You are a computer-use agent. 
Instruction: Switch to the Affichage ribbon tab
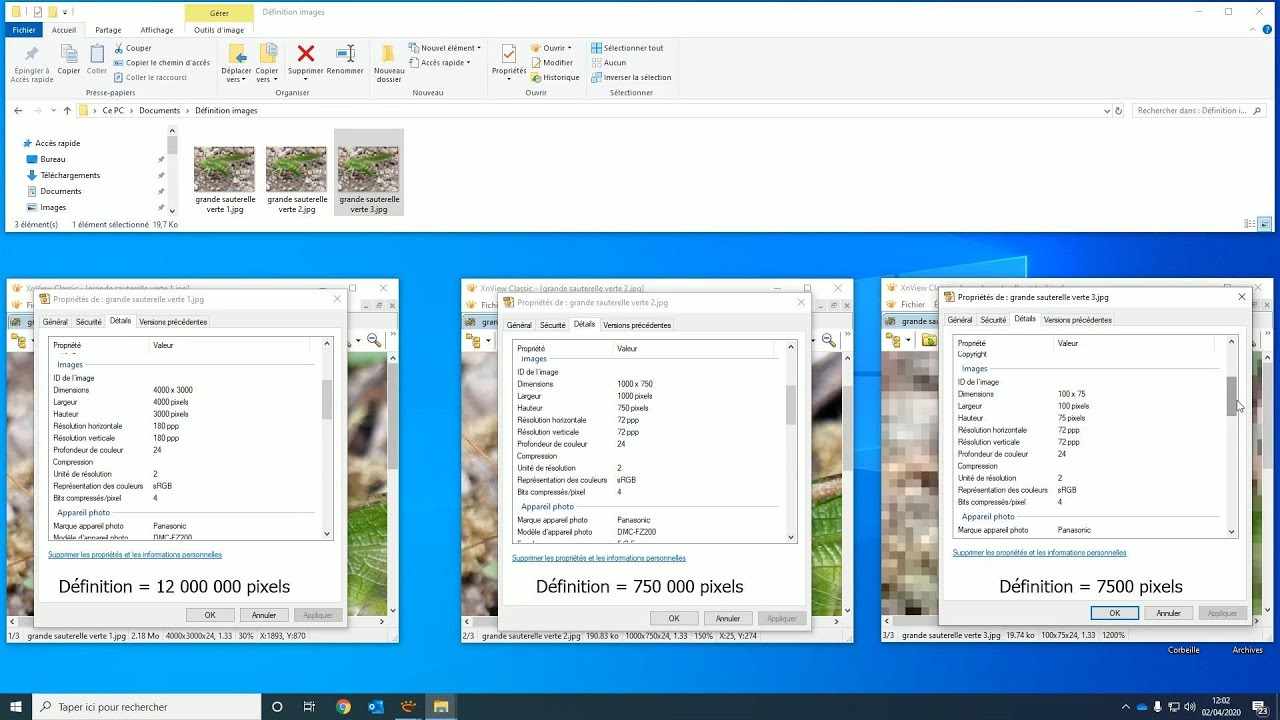[156, 30]
